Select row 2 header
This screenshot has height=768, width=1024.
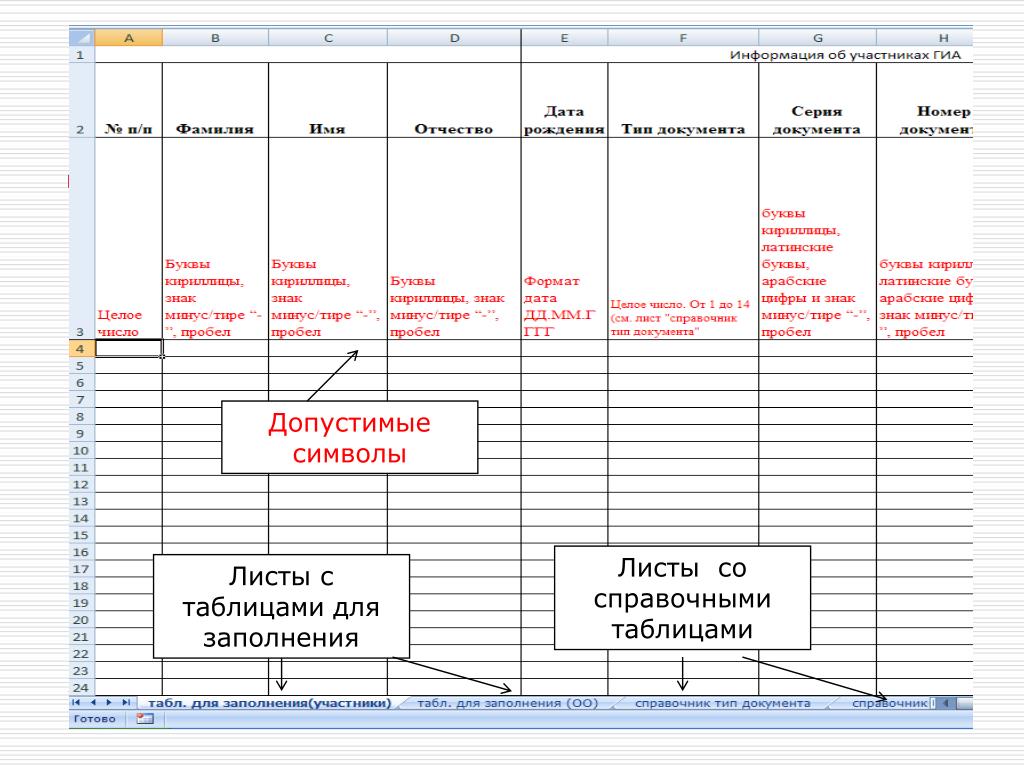point(82,100)
